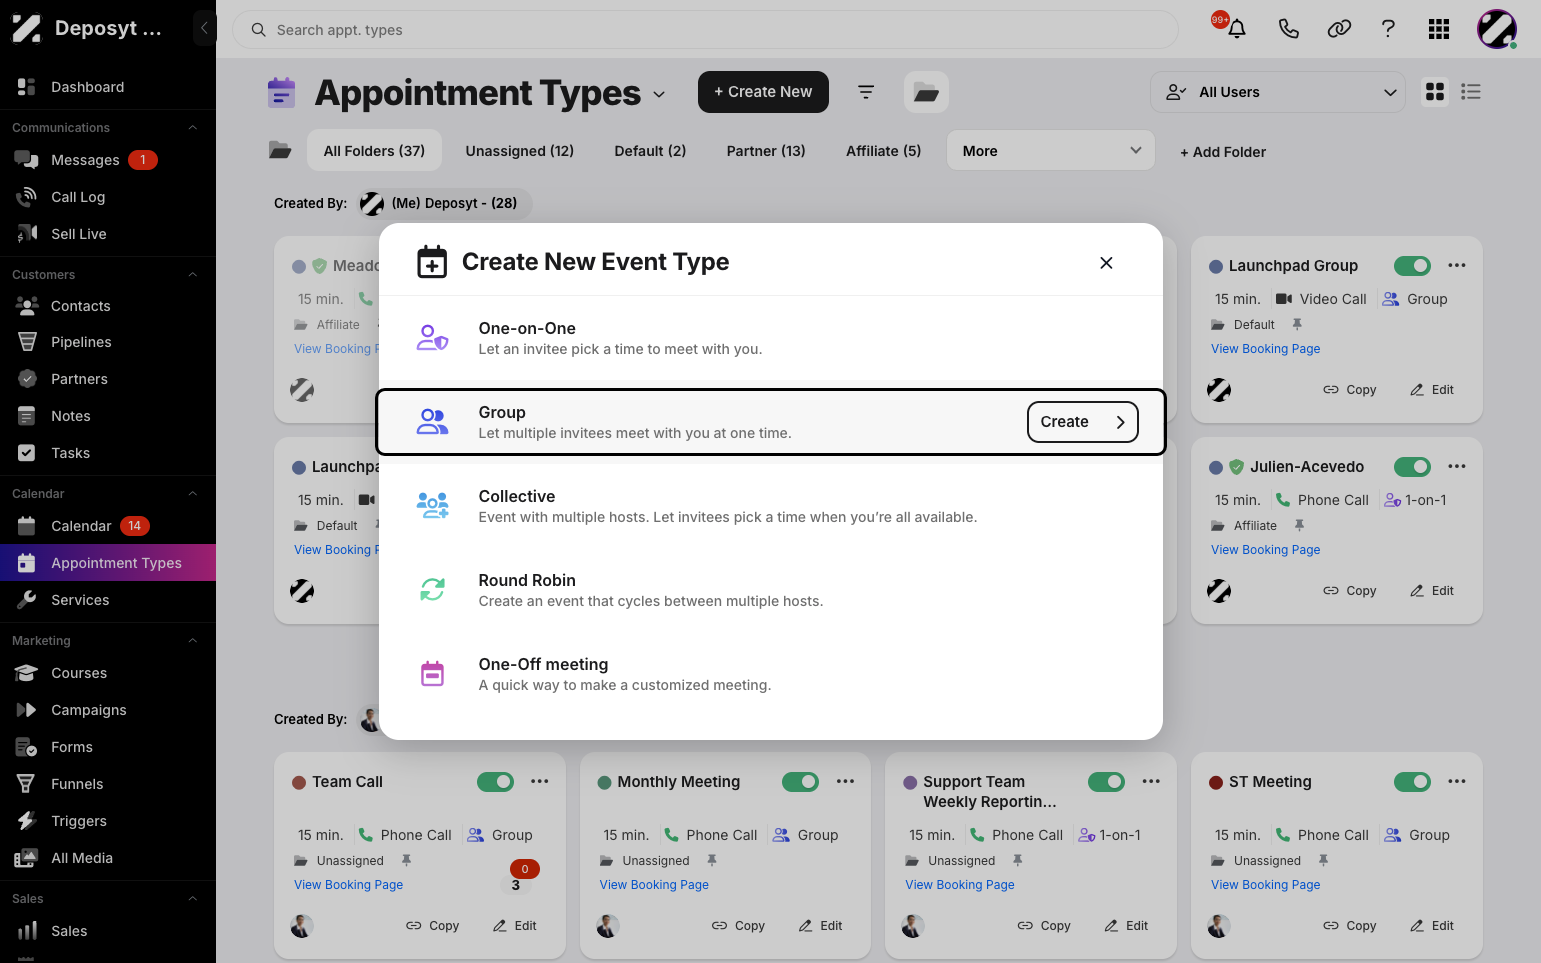This screenshot has height=963, width=1541.
Task: Click + Add Folder link
Action: (1223, 152)
